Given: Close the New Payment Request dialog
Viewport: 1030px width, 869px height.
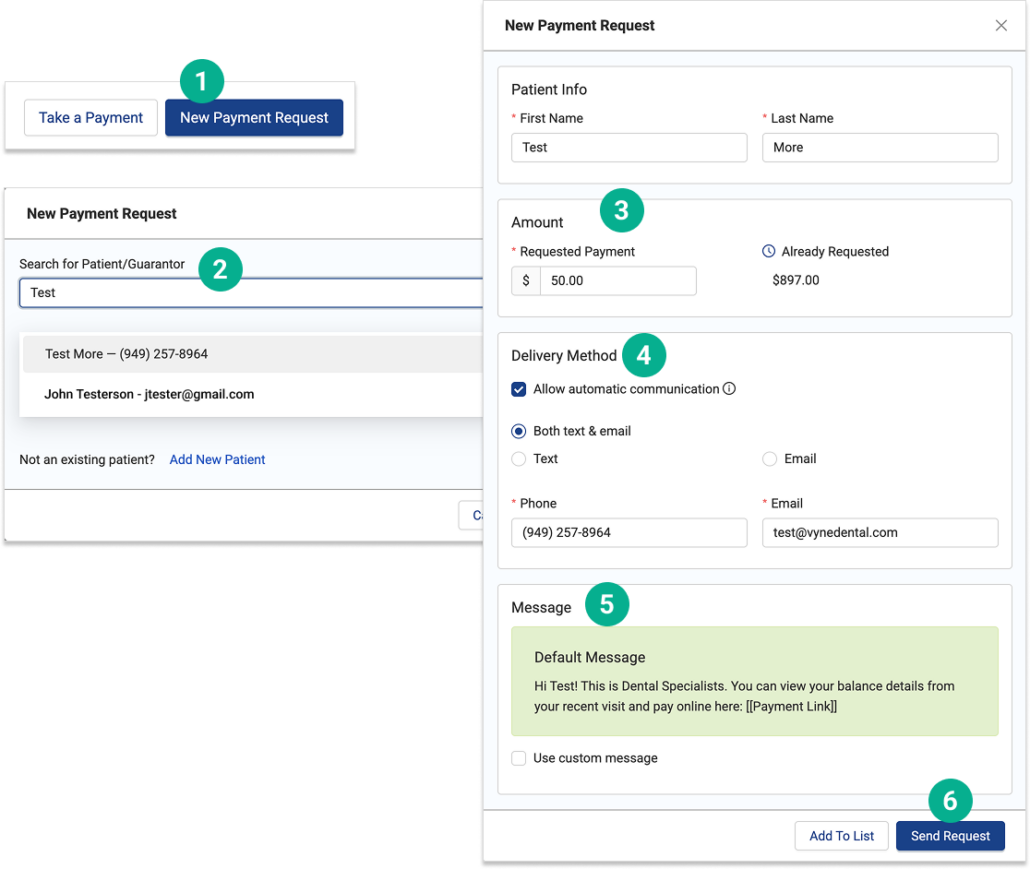Looking at the screenshot, I should pos(1001,26).
